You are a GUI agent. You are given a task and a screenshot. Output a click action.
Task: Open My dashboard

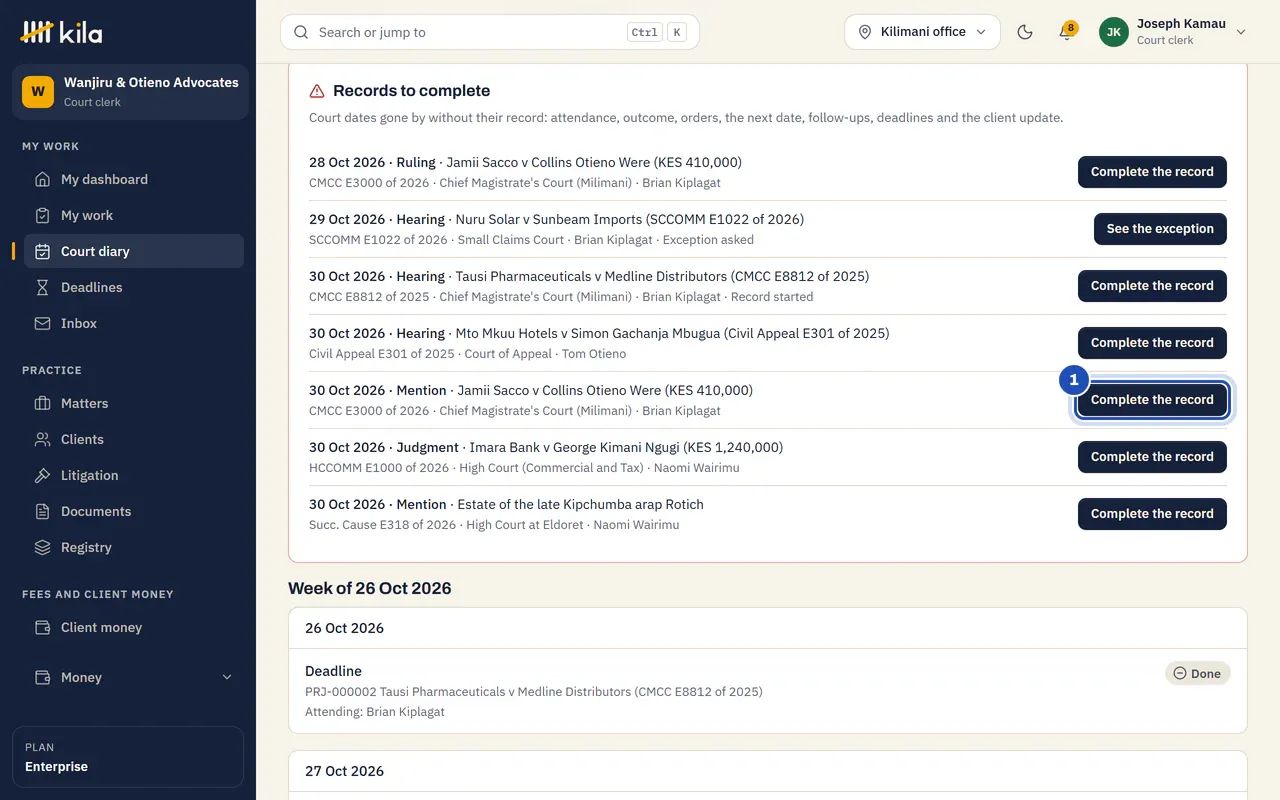[134, 179]
